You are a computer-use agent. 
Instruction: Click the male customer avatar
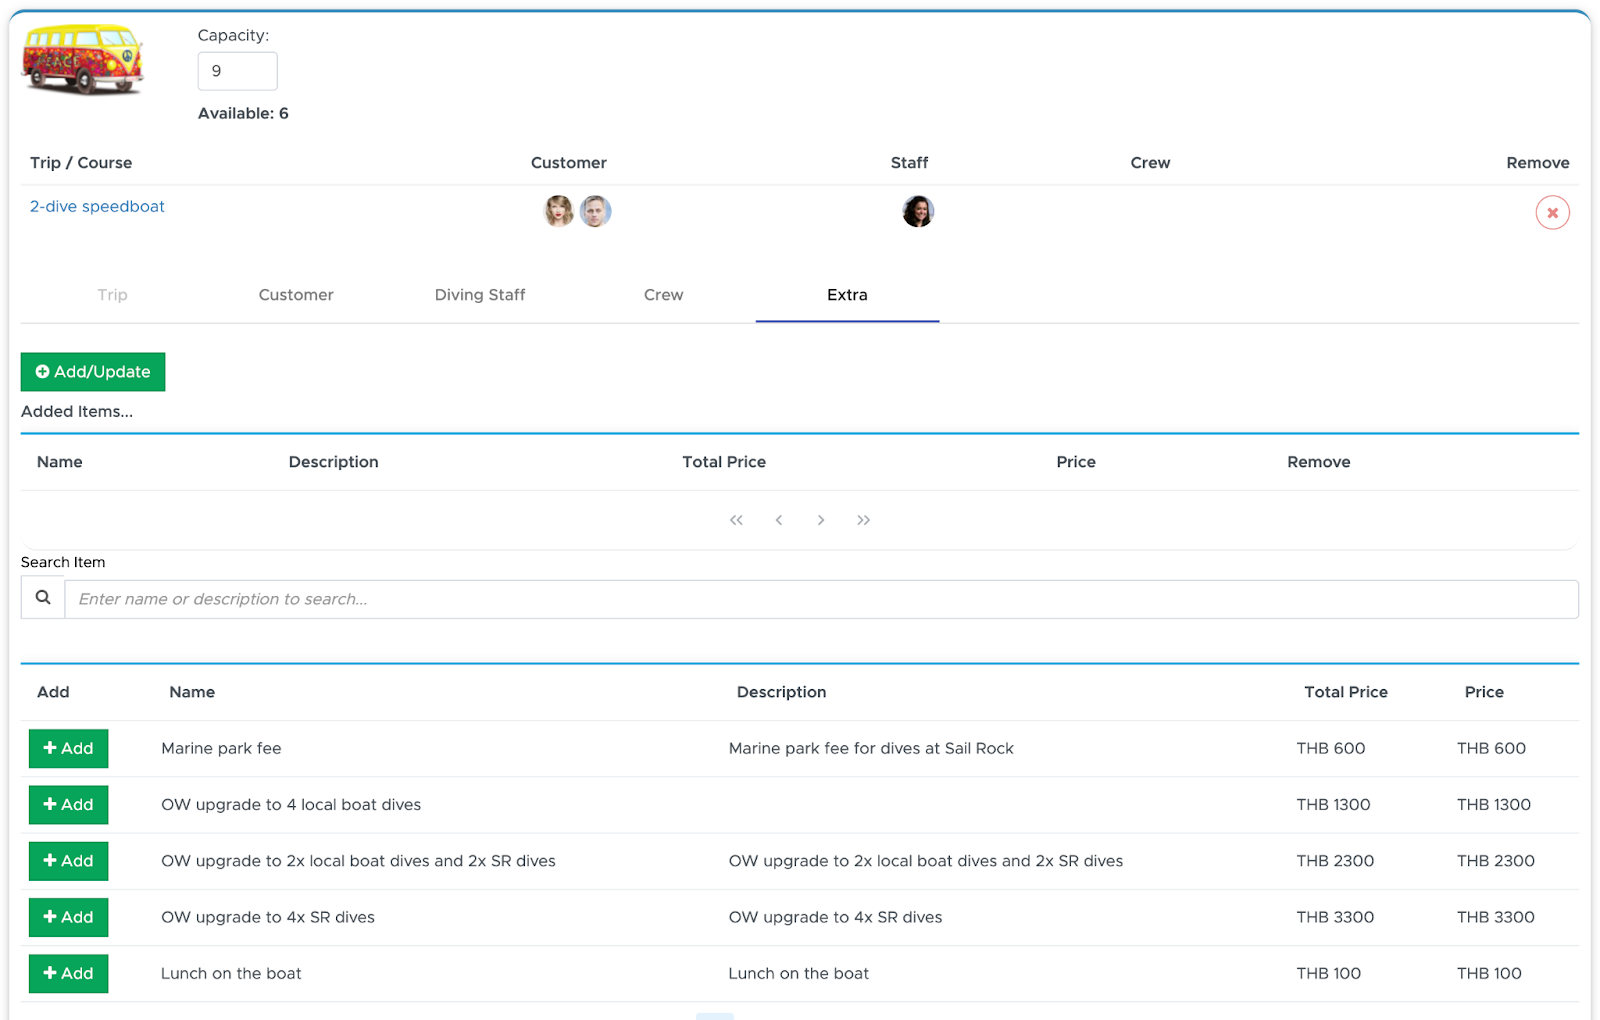click(x=596, y=211)
